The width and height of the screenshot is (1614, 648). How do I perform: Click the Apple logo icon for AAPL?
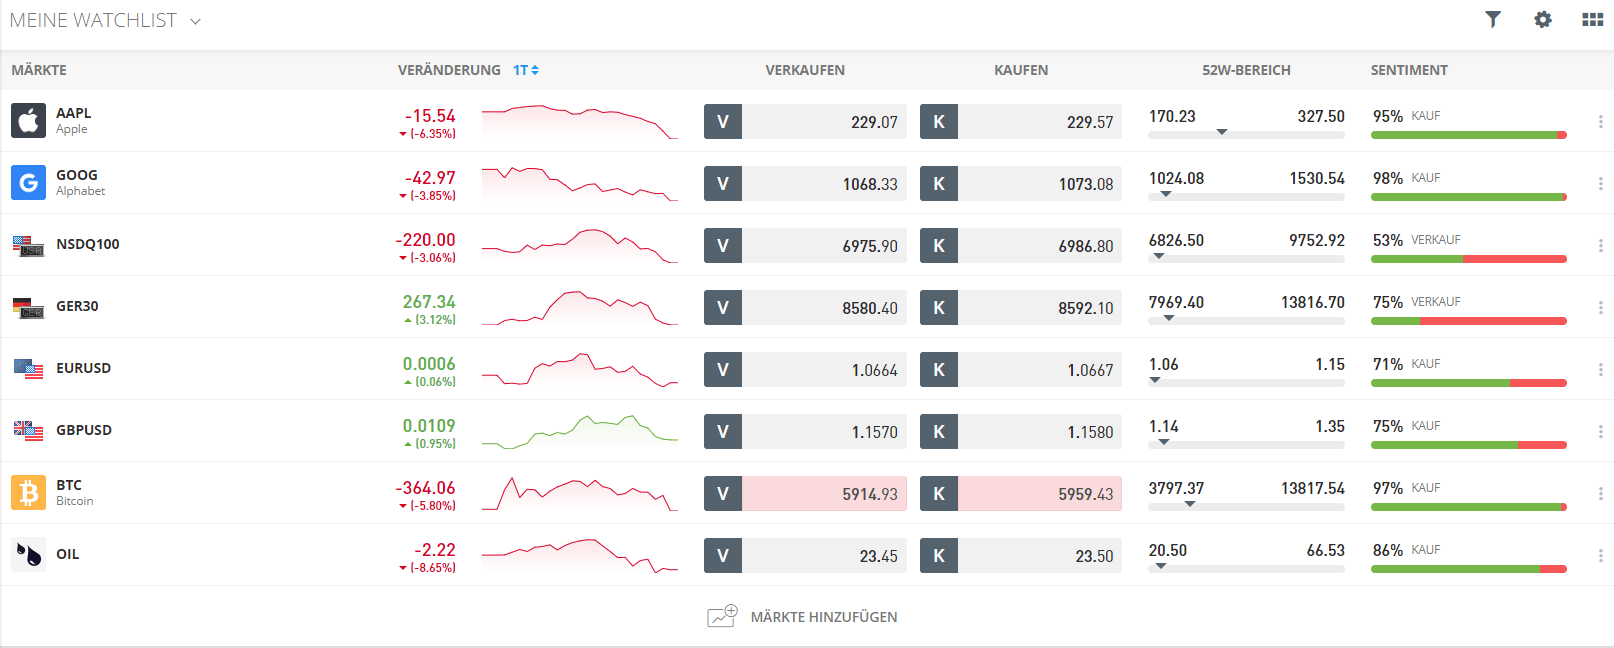28,121
